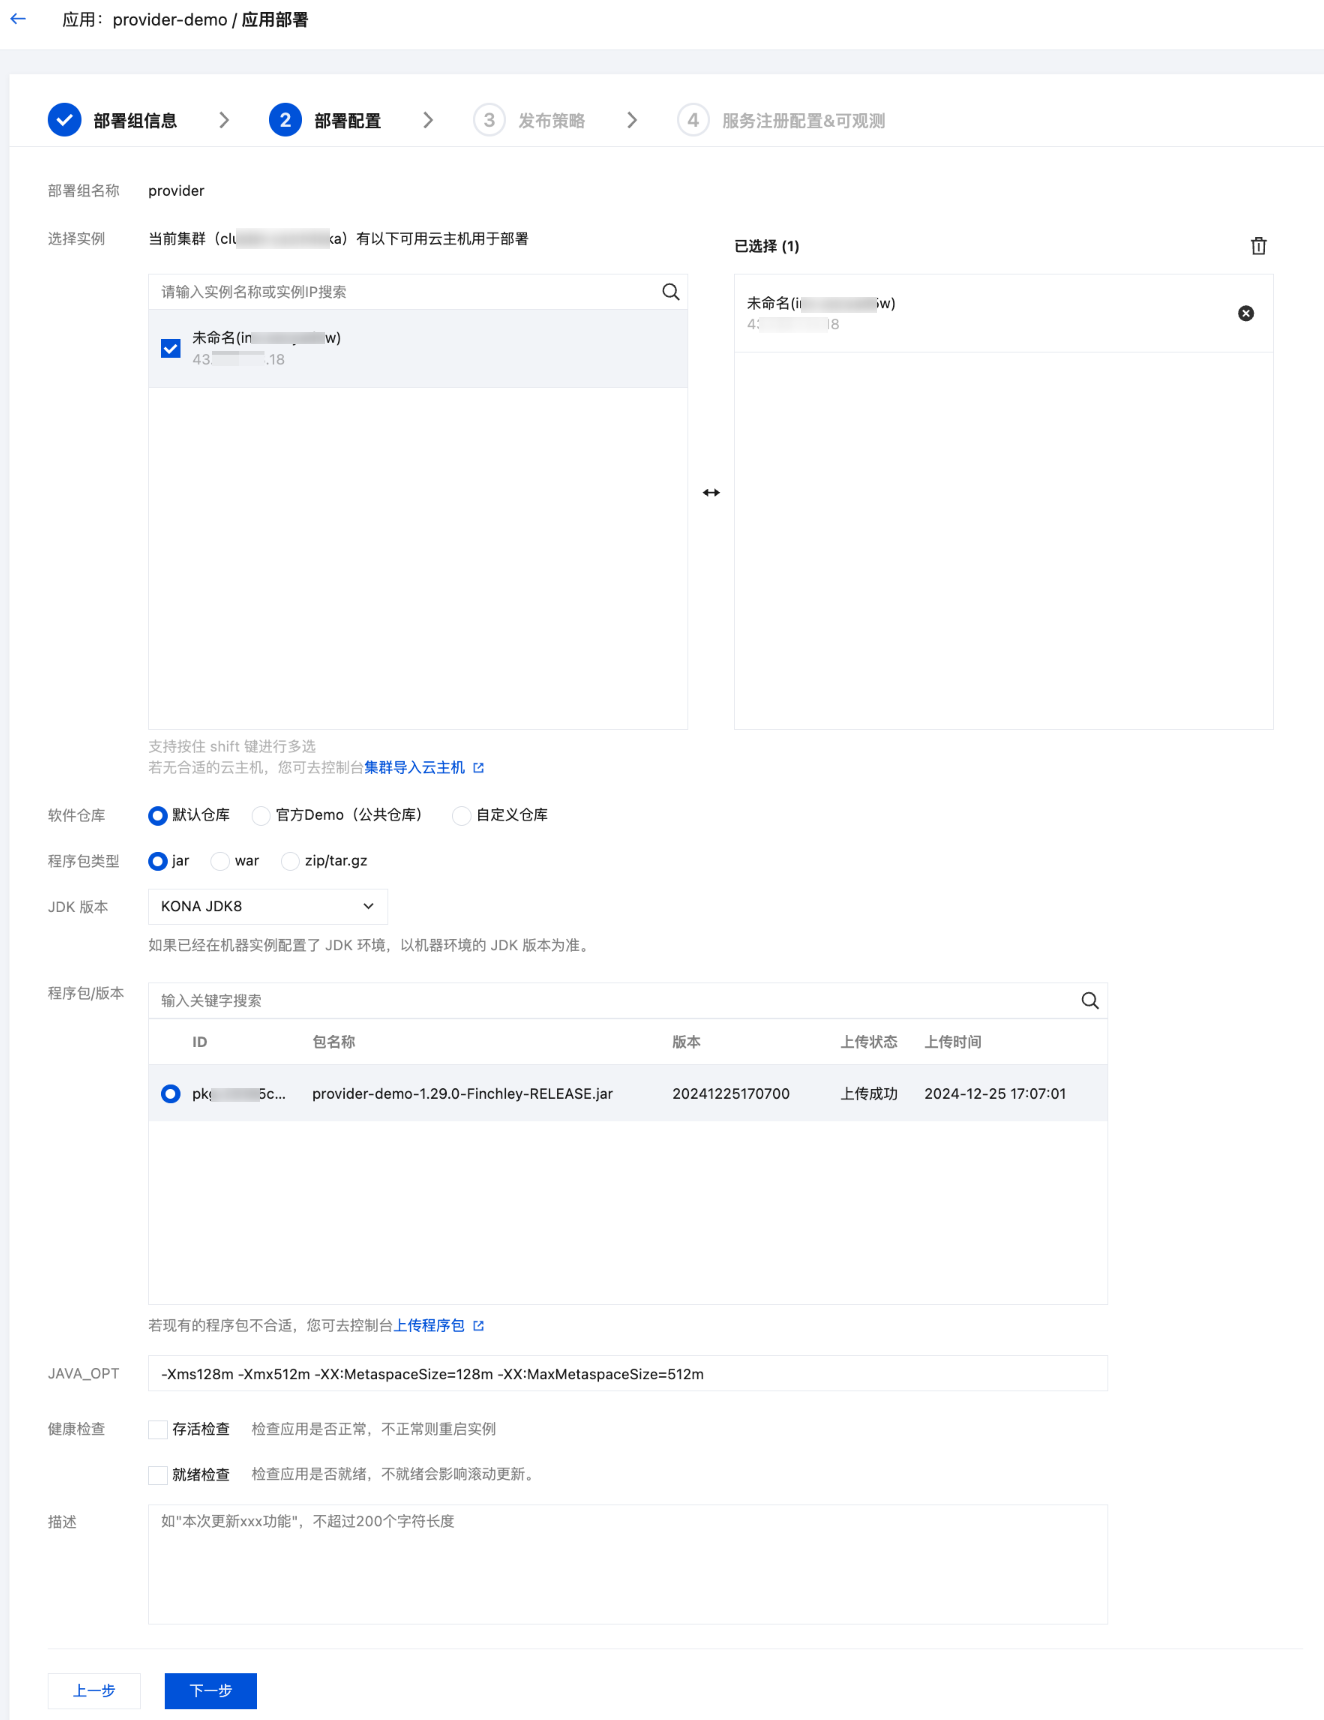
Task: Go back using the top-left arrow
Action: [18, 19]
